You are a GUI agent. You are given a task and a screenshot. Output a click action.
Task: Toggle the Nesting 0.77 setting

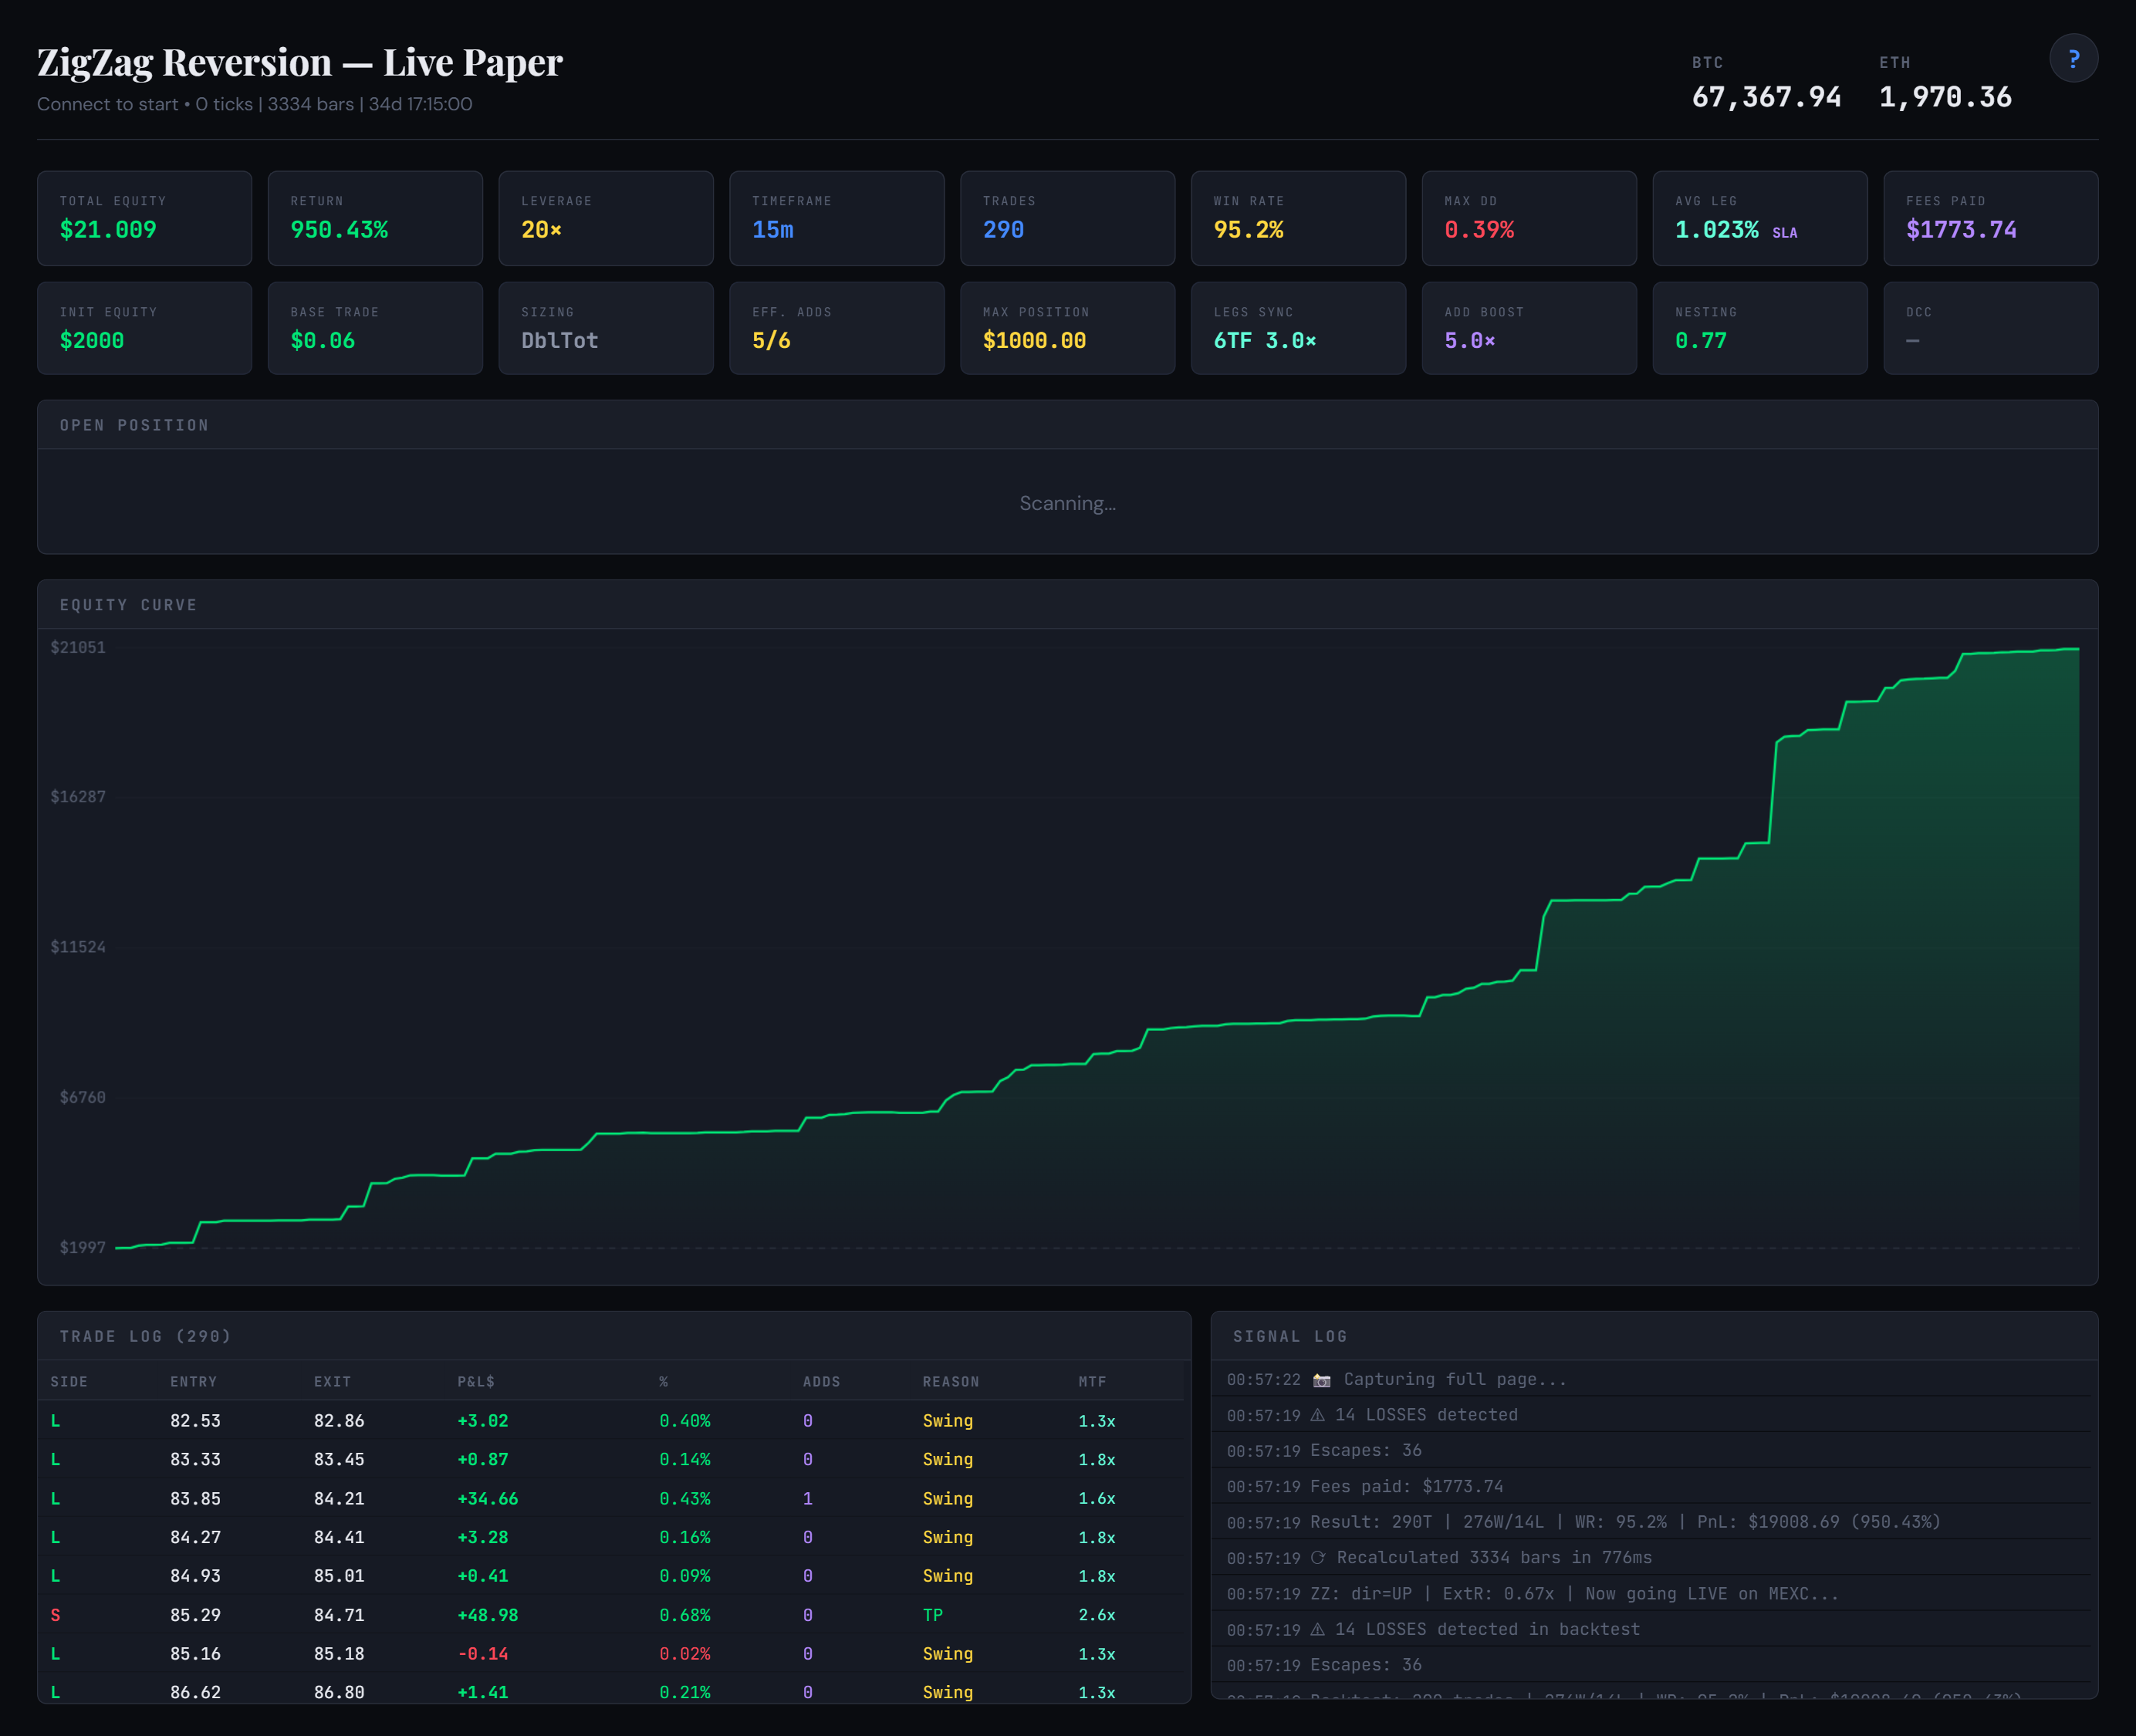1760,328
